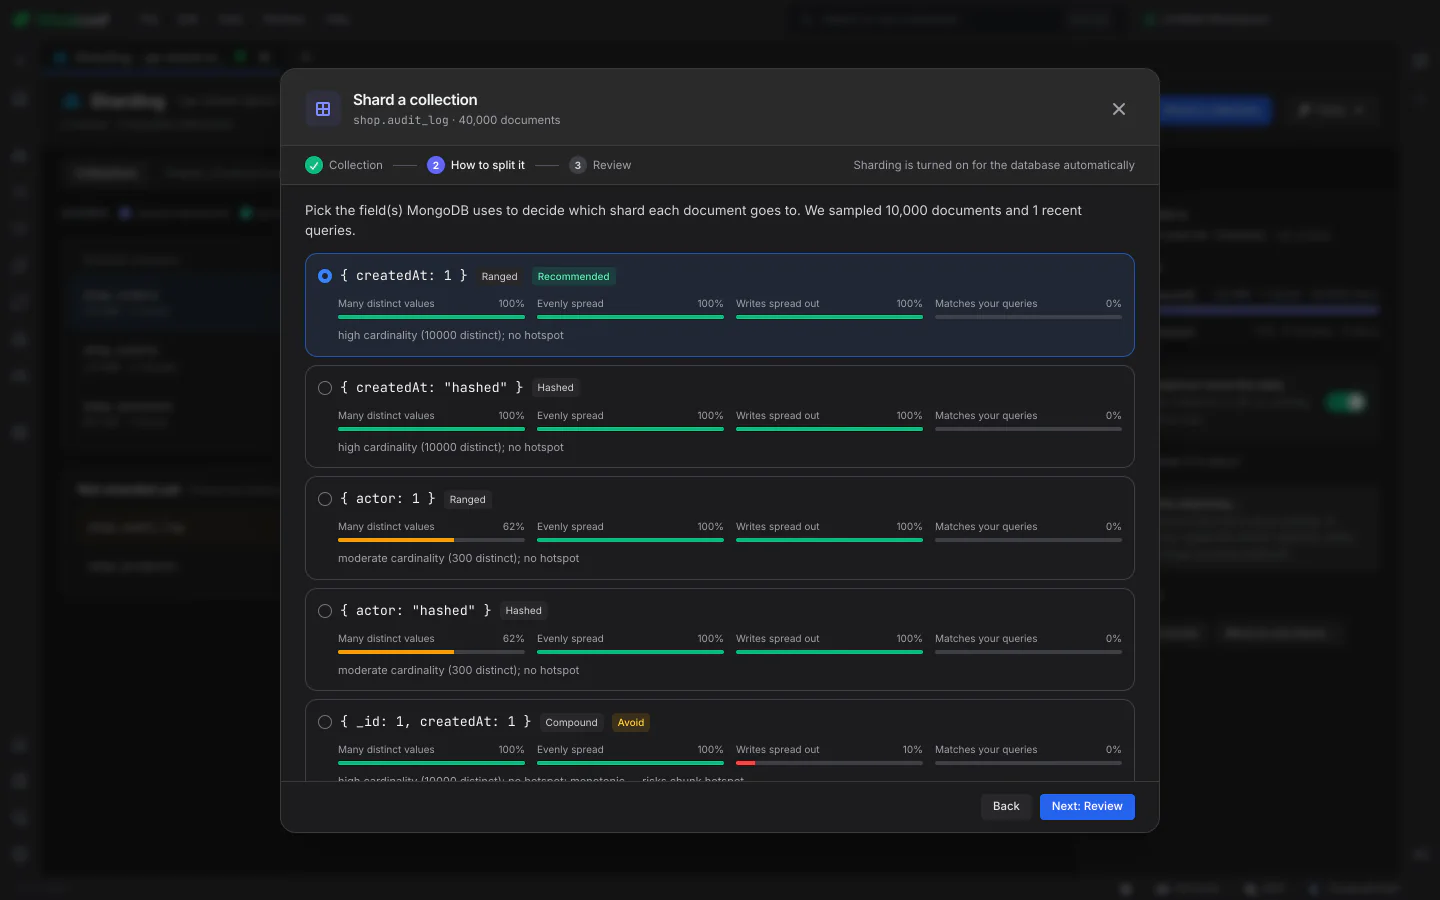Click Next: Review to continue
Screen dimensions: 1440x900
click(1087, 807)
